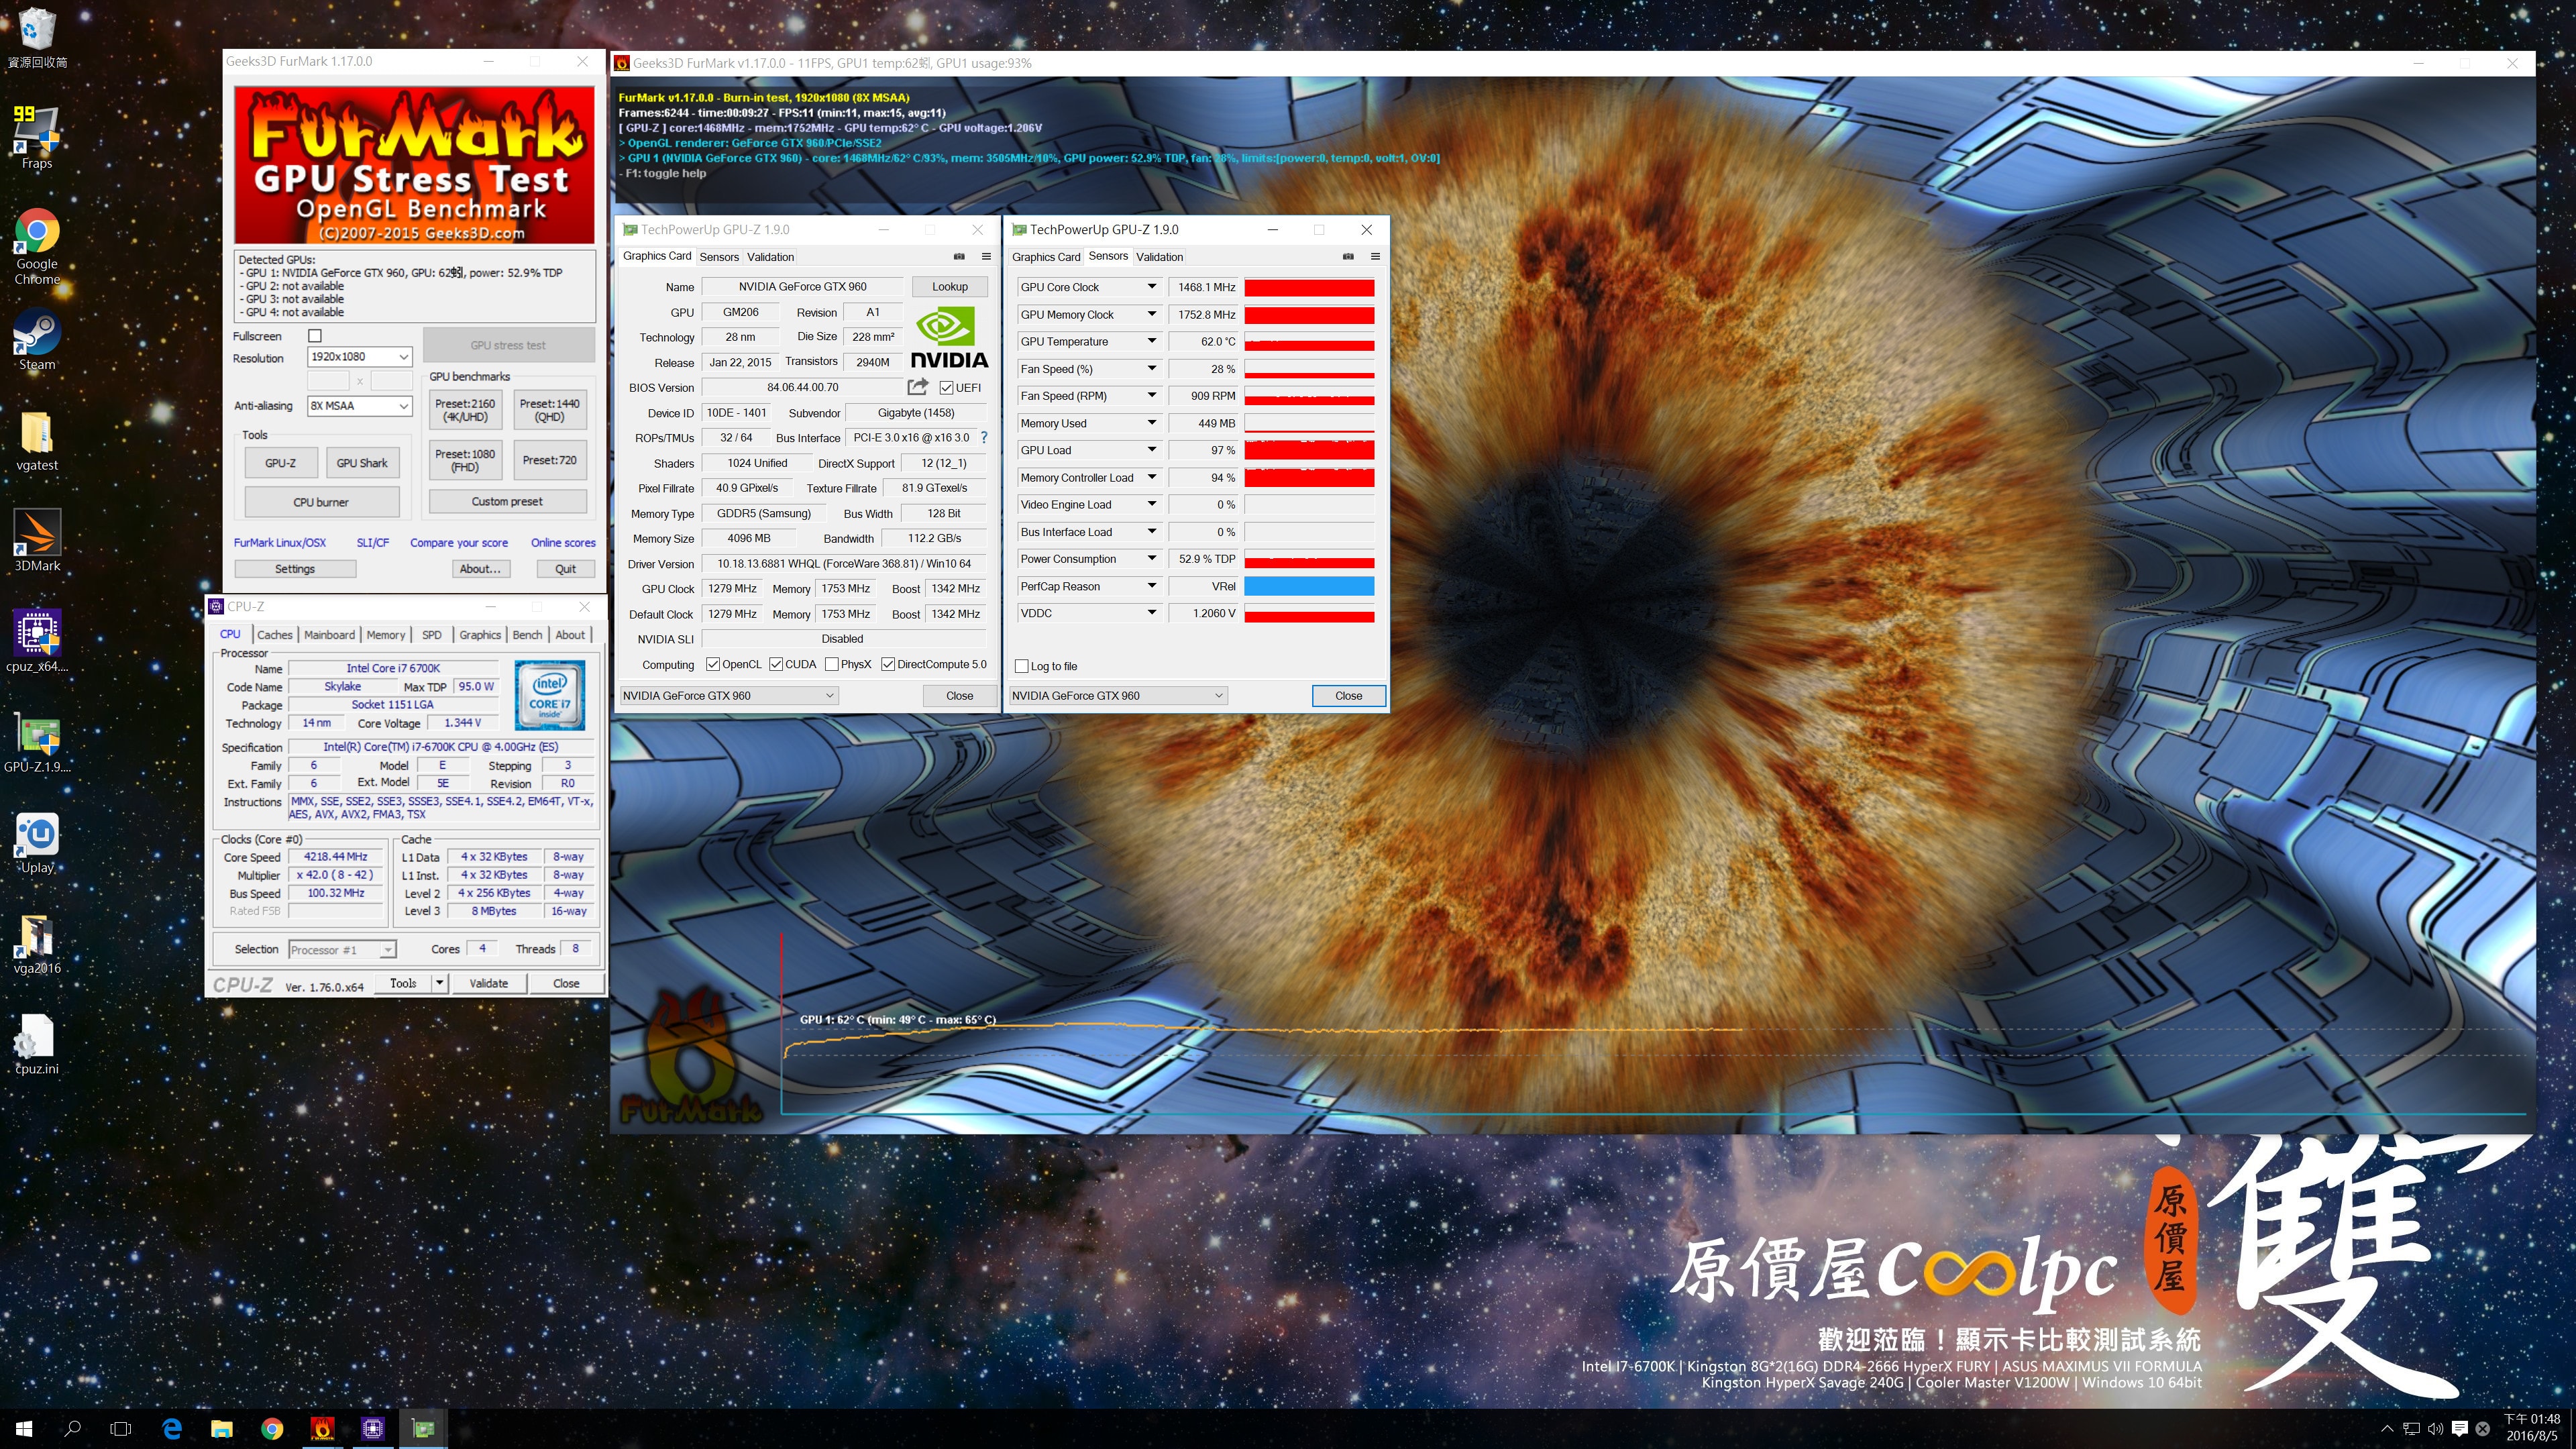The image size is (2576, 1449).
Task: Toggle the UEFI checkbox
Action: point(946,388)
